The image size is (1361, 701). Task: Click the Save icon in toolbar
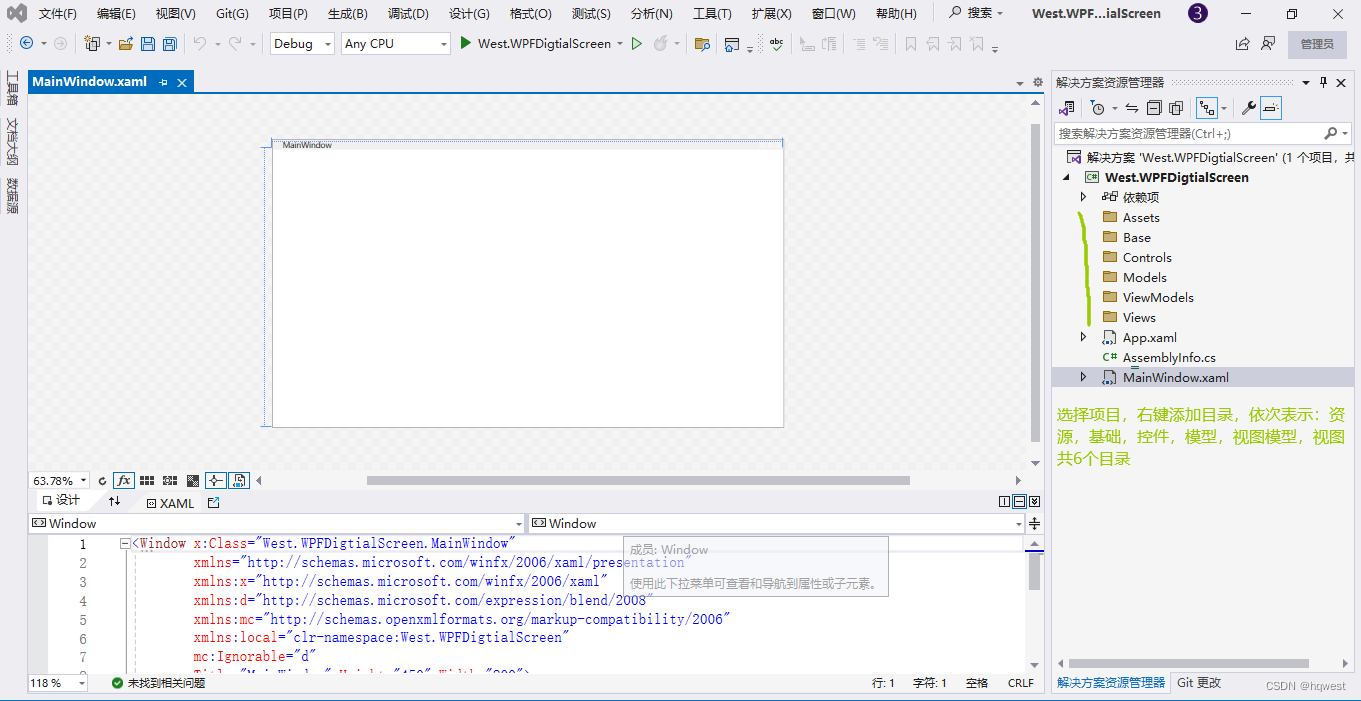pos(148,44)
